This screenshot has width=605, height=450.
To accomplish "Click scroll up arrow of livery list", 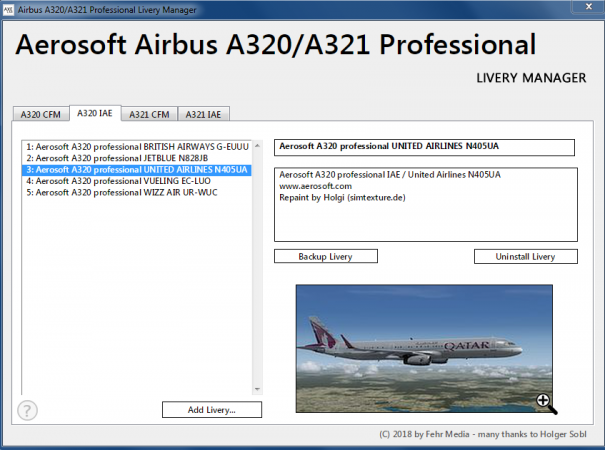I will tap(257, 145).
